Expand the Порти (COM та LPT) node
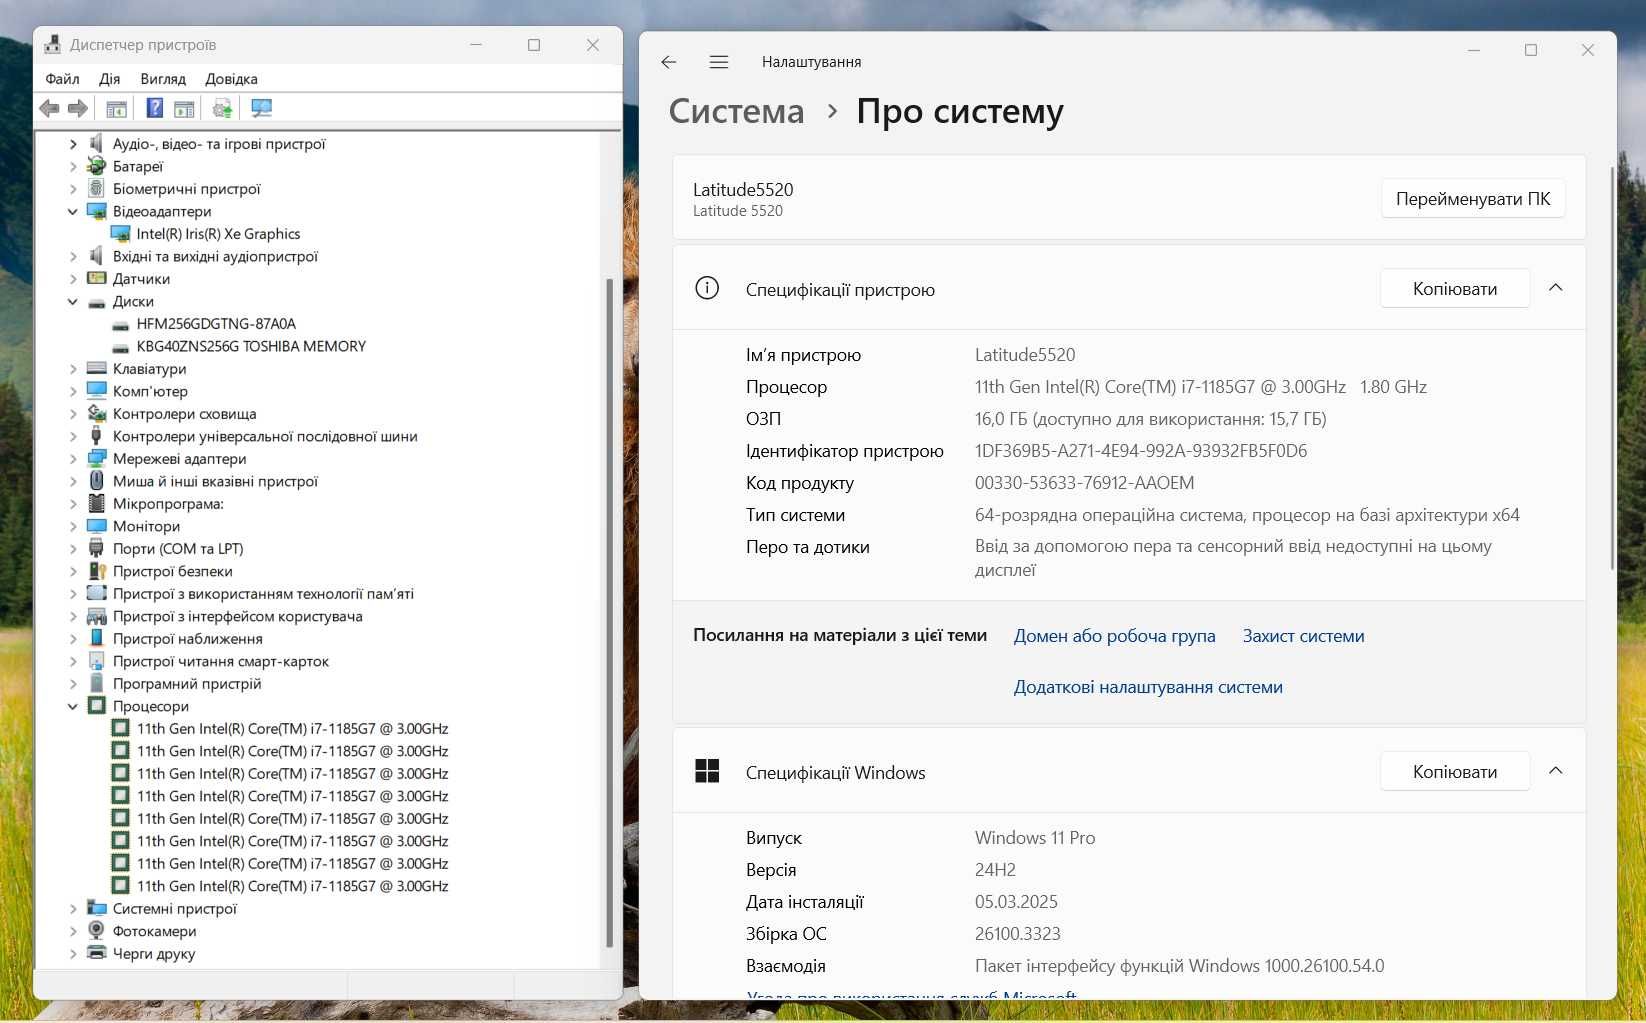 [73, 548]
